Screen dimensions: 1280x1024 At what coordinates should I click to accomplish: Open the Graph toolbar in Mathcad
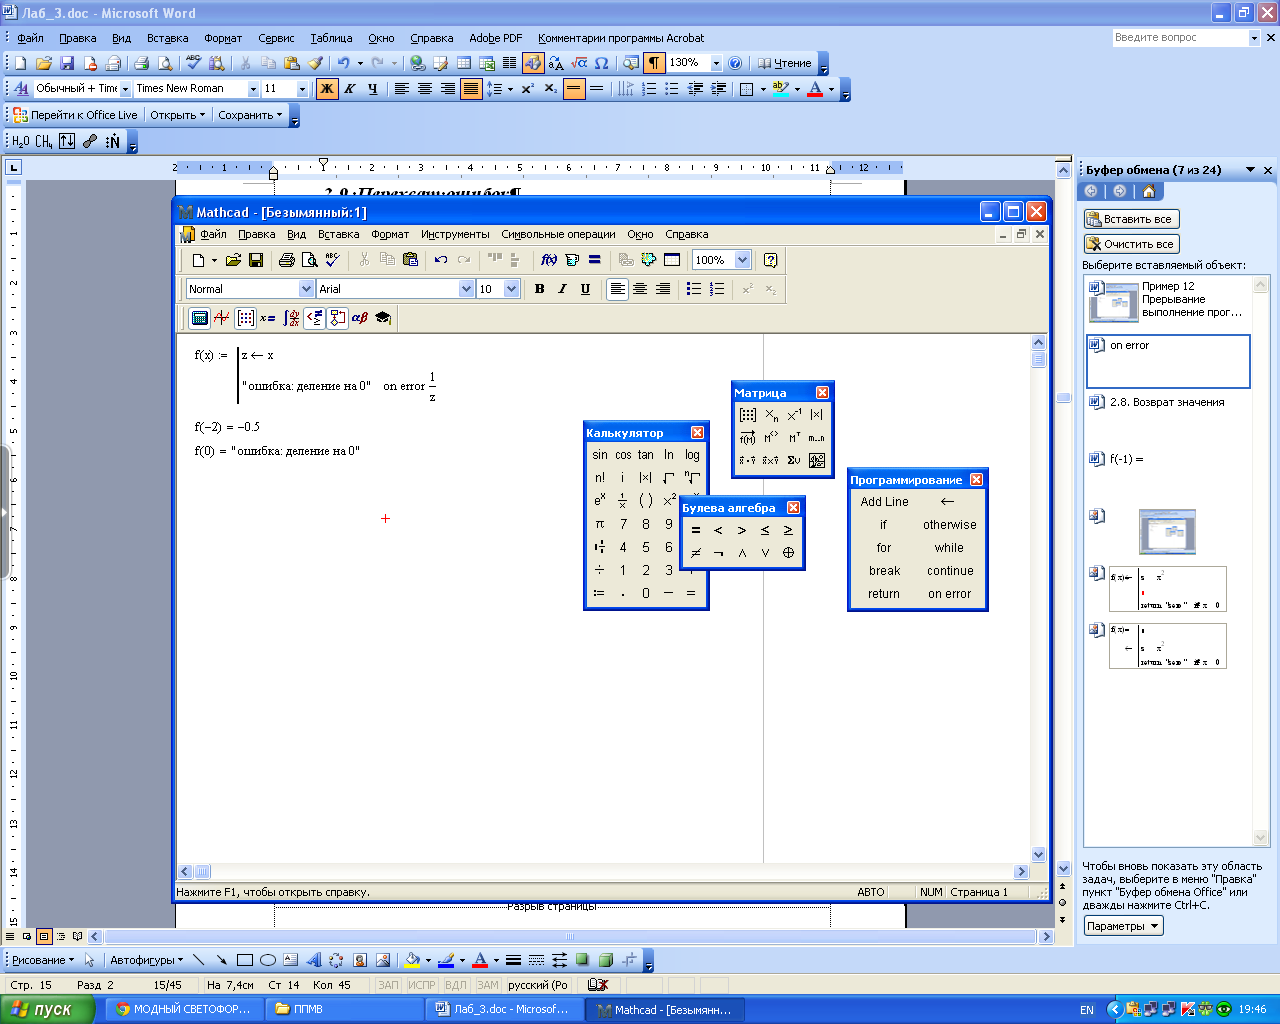(222, 318)
